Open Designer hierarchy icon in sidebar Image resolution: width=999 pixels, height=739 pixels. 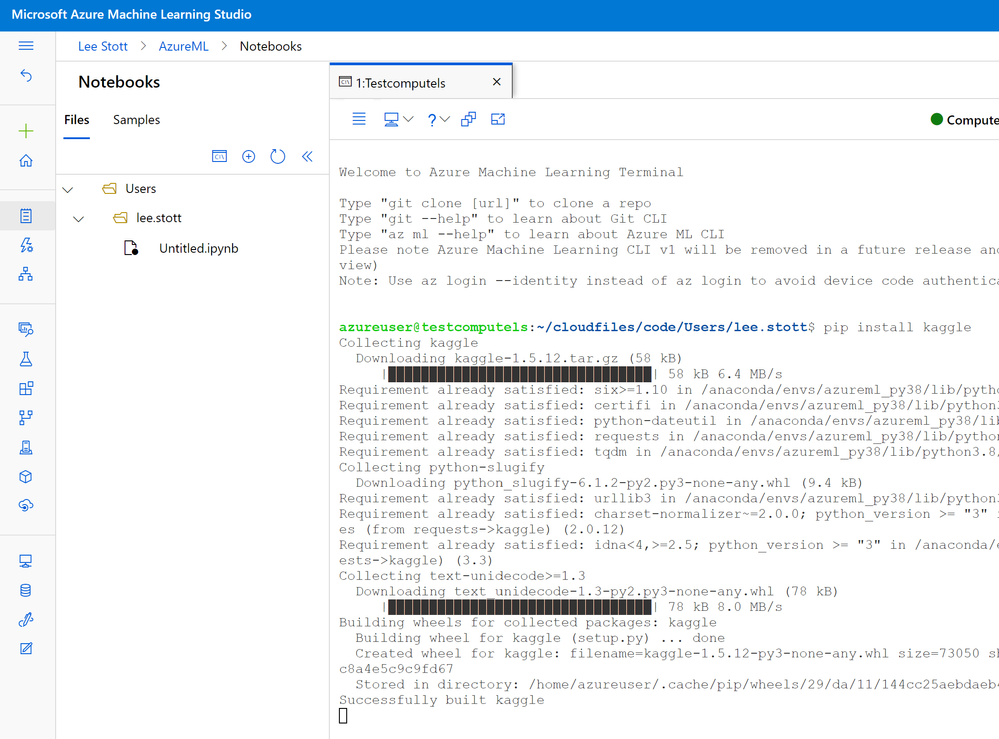(x=26, y=274)
